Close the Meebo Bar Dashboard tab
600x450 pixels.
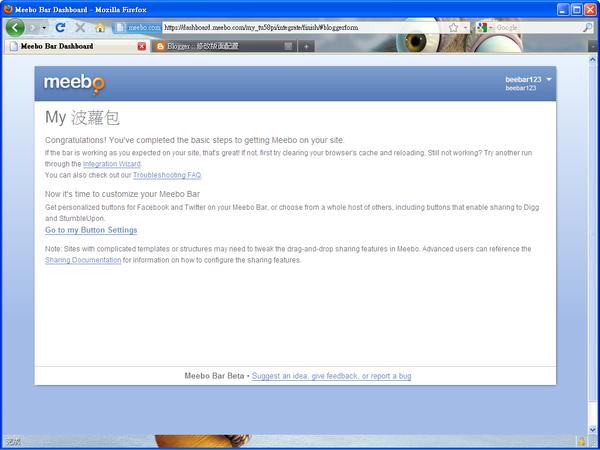(142, 46)
